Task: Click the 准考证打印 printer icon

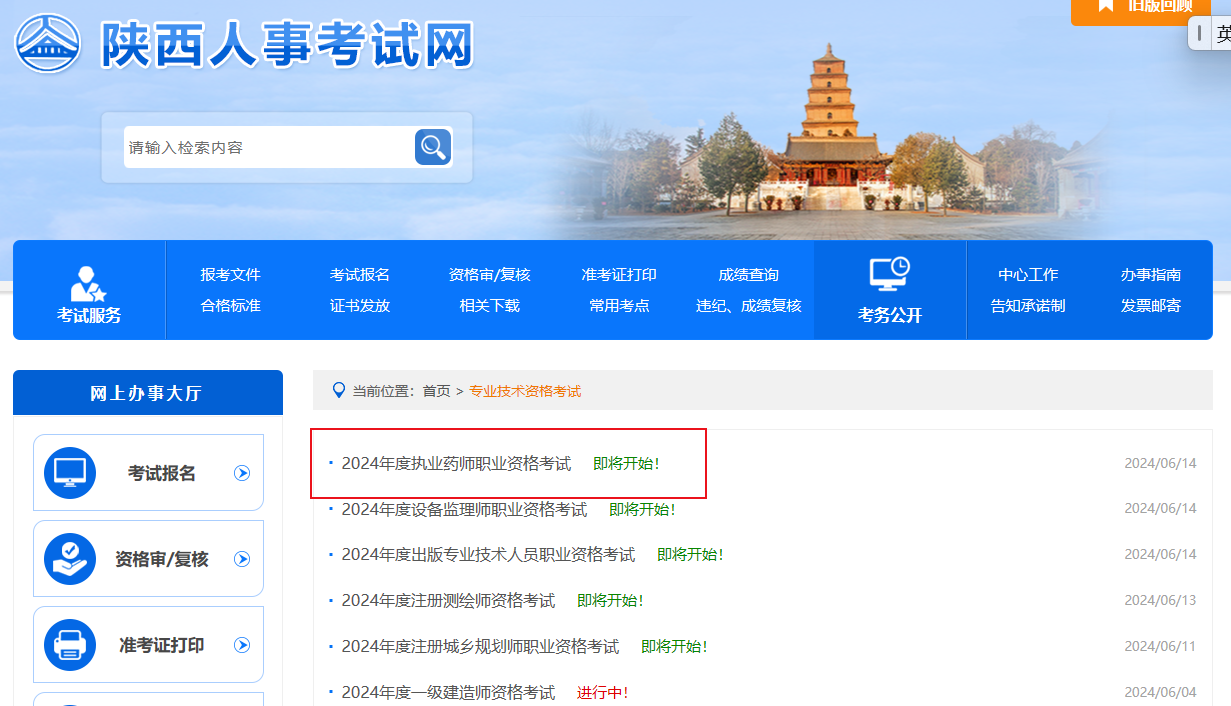Action: click(x=70, y=645)
